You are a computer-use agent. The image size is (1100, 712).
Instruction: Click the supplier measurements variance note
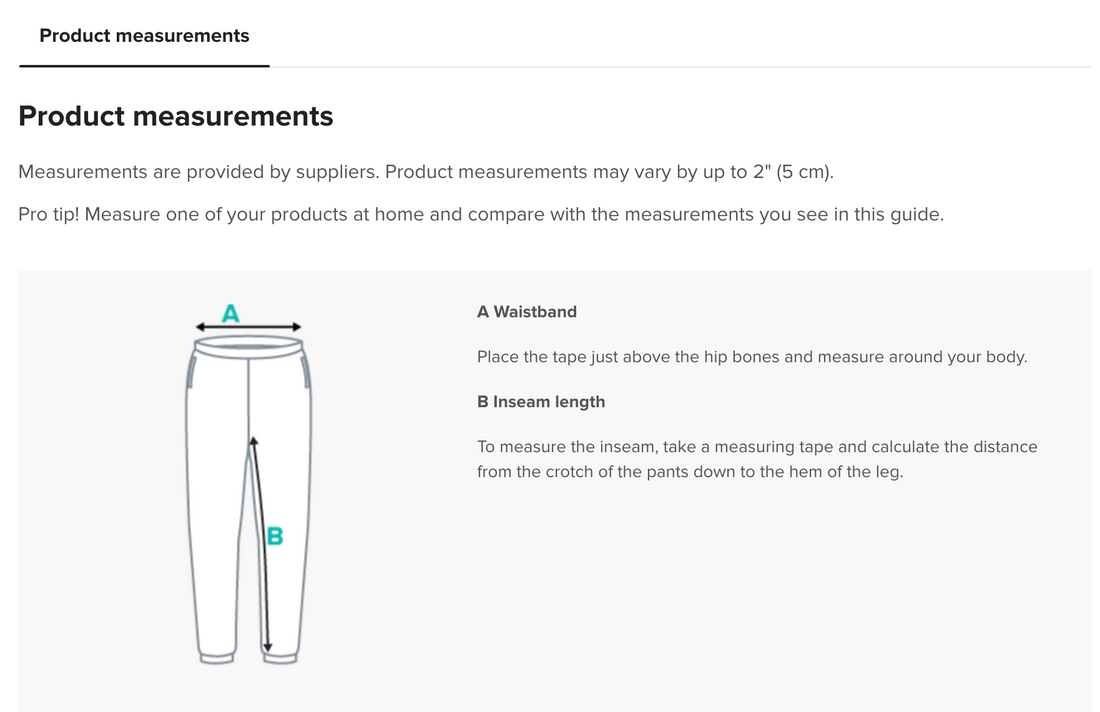click(x=426, y=172)
